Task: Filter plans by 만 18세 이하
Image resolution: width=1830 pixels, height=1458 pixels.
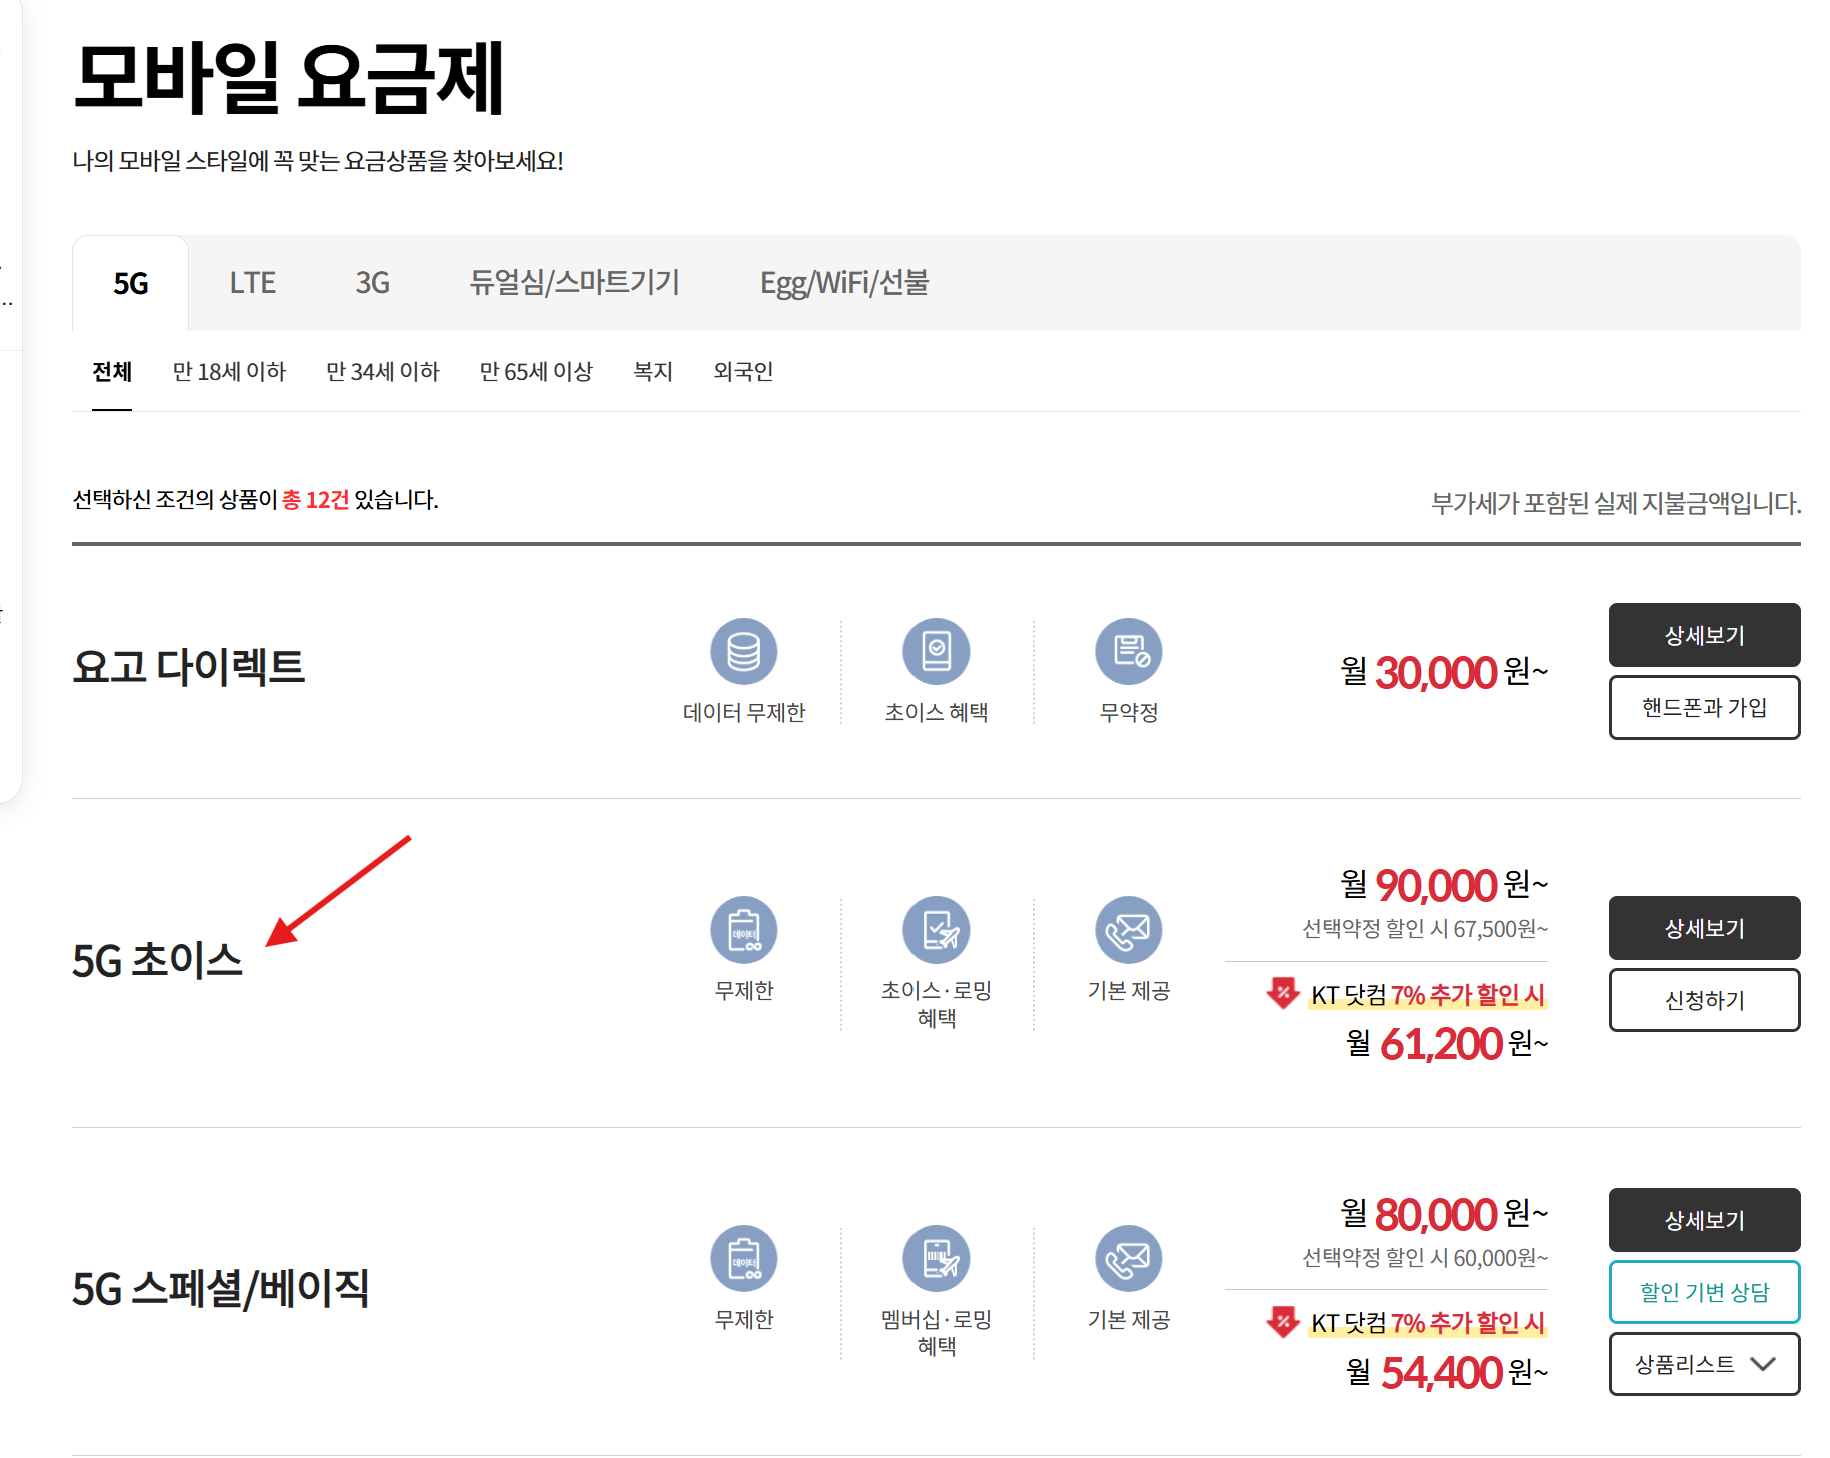Action: [229, 372]
